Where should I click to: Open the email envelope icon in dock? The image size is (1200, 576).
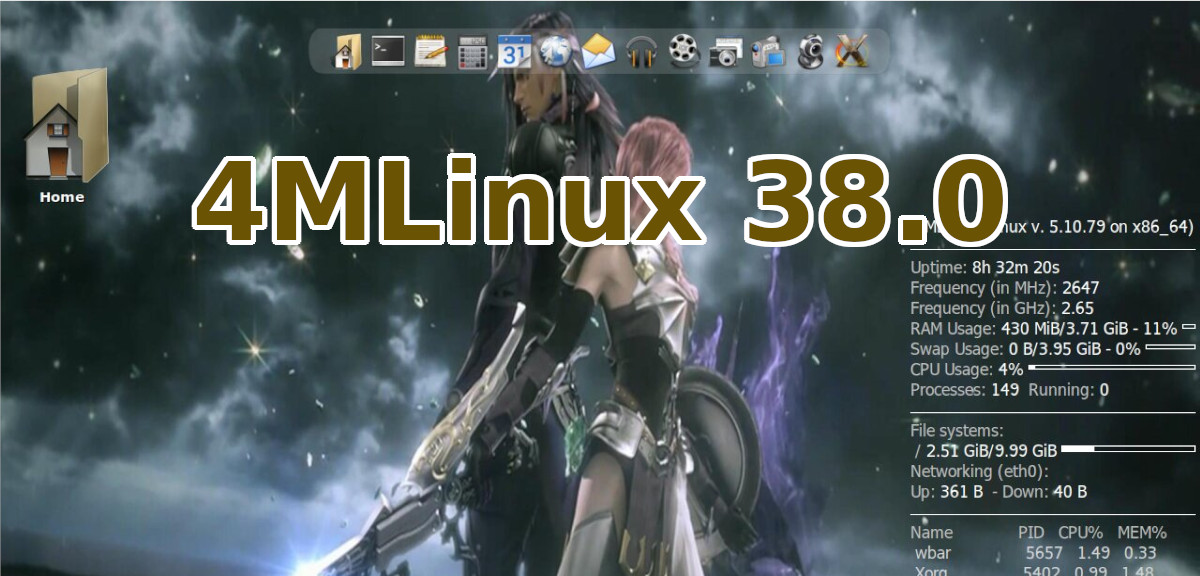[598, 50]
